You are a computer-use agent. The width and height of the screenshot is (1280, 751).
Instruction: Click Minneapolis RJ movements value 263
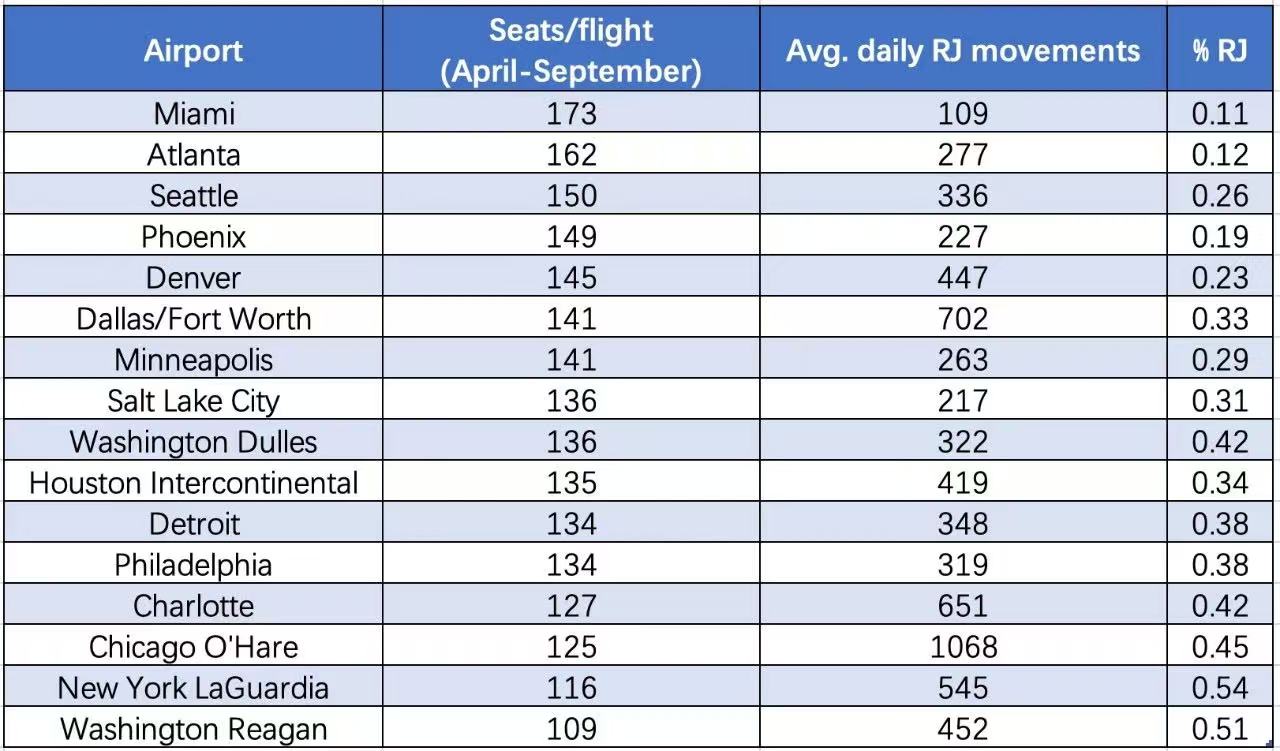coord(962,359)
